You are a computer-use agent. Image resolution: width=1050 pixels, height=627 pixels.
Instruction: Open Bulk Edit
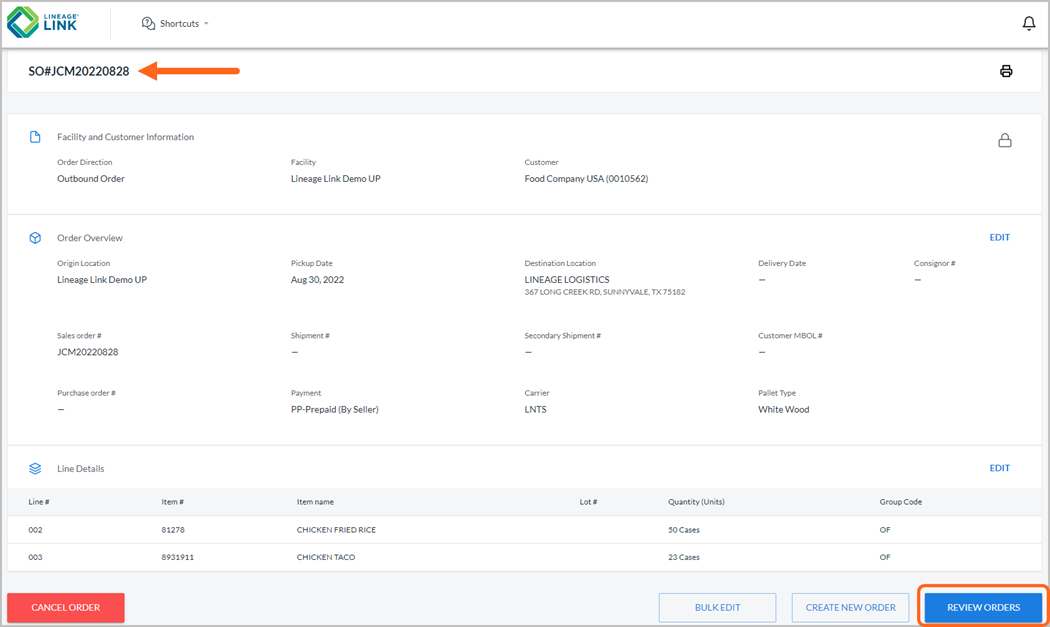(717, 607)
